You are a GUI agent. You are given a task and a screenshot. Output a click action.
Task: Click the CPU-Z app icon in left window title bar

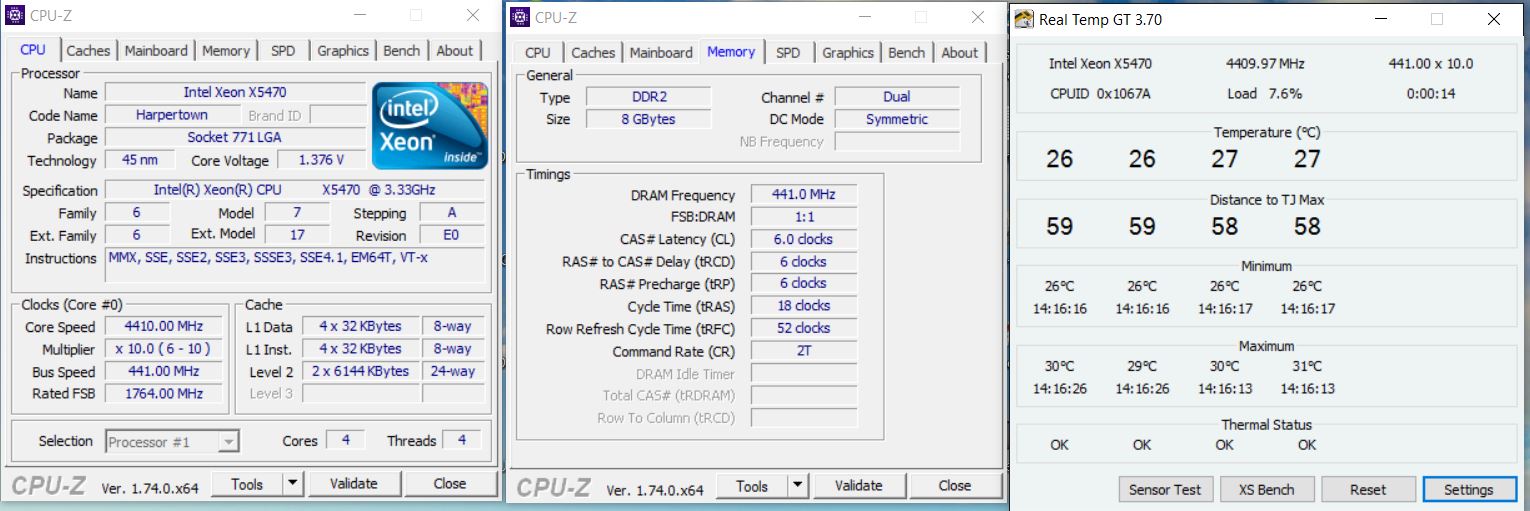click(15, 15)
